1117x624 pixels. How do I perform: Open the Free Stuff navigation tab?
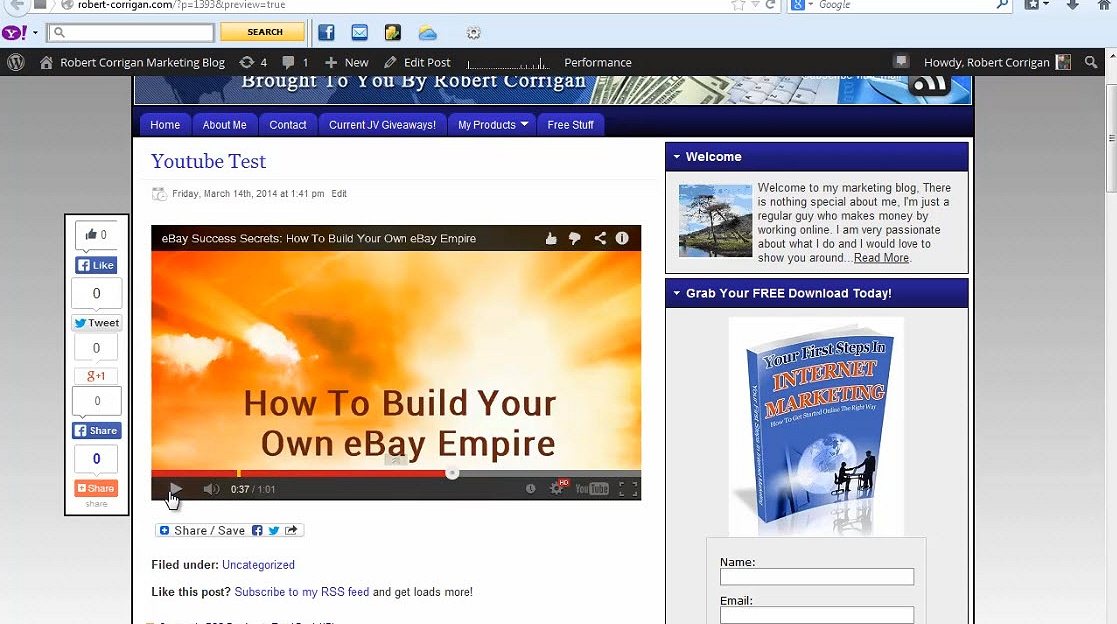pyautogui.click(x=571, y=125)
